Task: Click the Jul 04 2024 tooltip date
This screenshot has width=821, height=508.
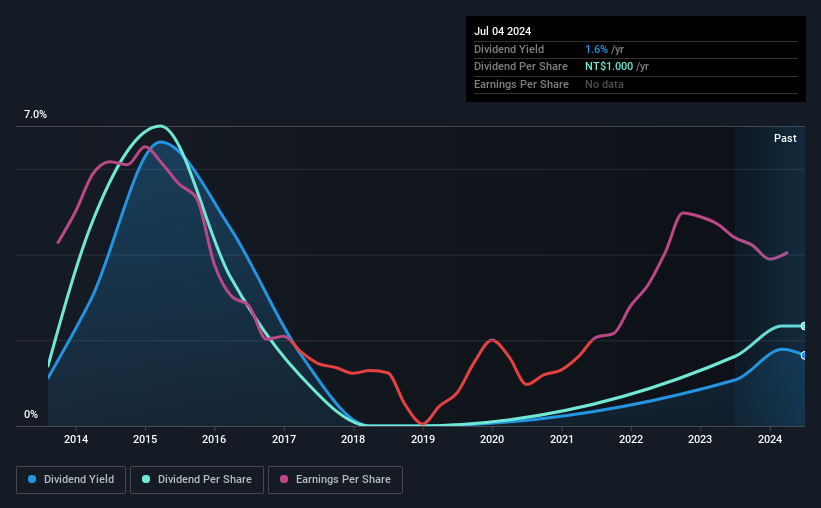Action: (502, 31)
